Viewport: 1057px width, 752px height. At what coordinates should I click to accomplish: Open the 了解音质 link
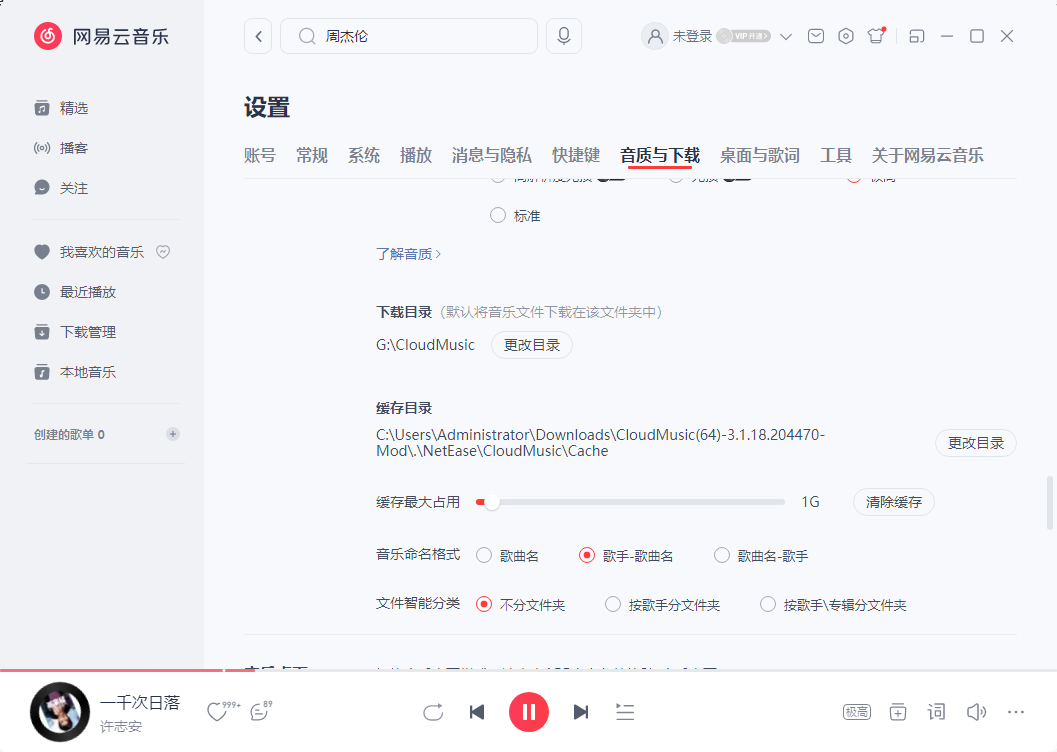408,254
